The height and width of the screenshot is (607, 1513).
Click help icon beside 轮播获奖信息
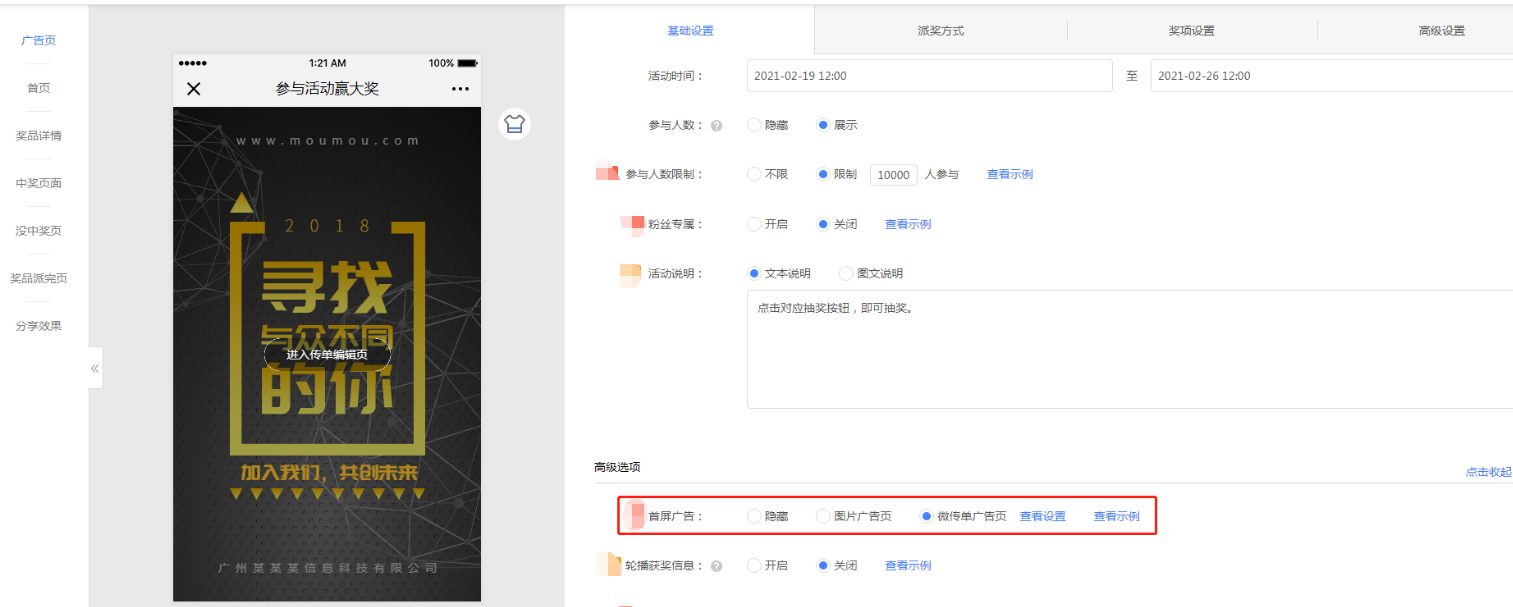click(716, 566)
